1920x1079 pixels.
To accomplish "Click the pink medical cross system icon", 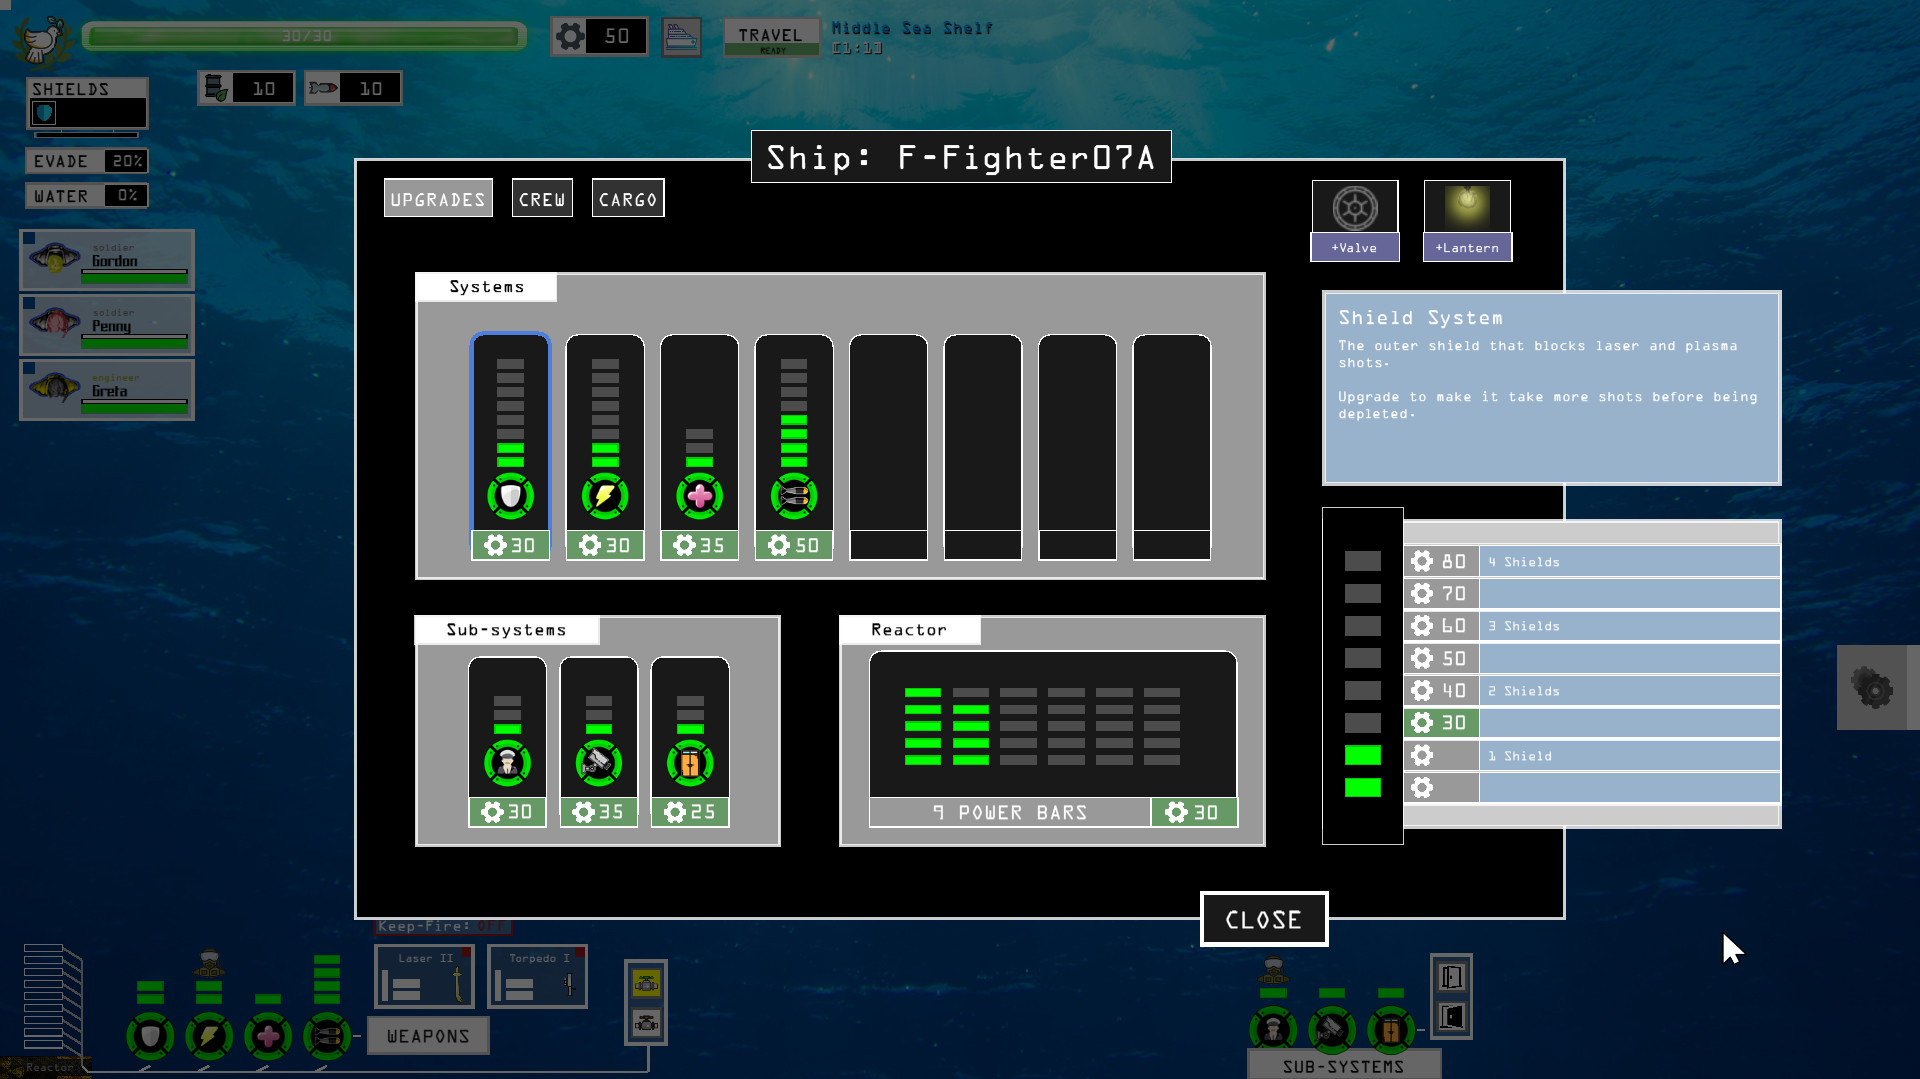I will pos(699,497).
